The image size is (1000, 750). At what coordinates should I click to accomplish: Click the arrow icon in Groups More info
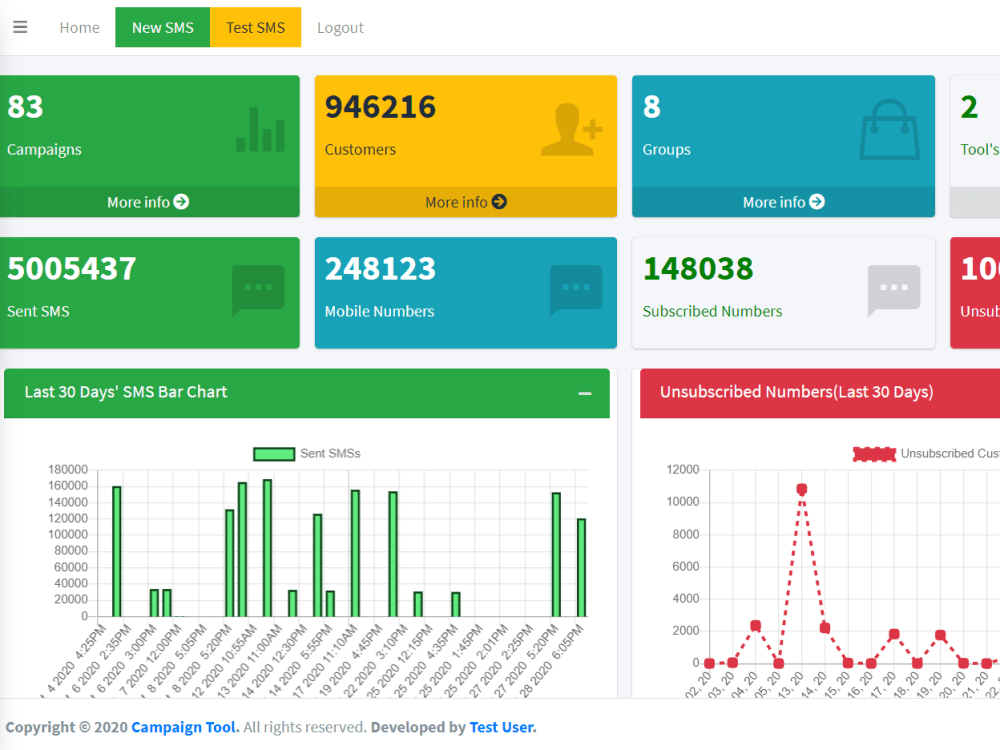[817, 202]
